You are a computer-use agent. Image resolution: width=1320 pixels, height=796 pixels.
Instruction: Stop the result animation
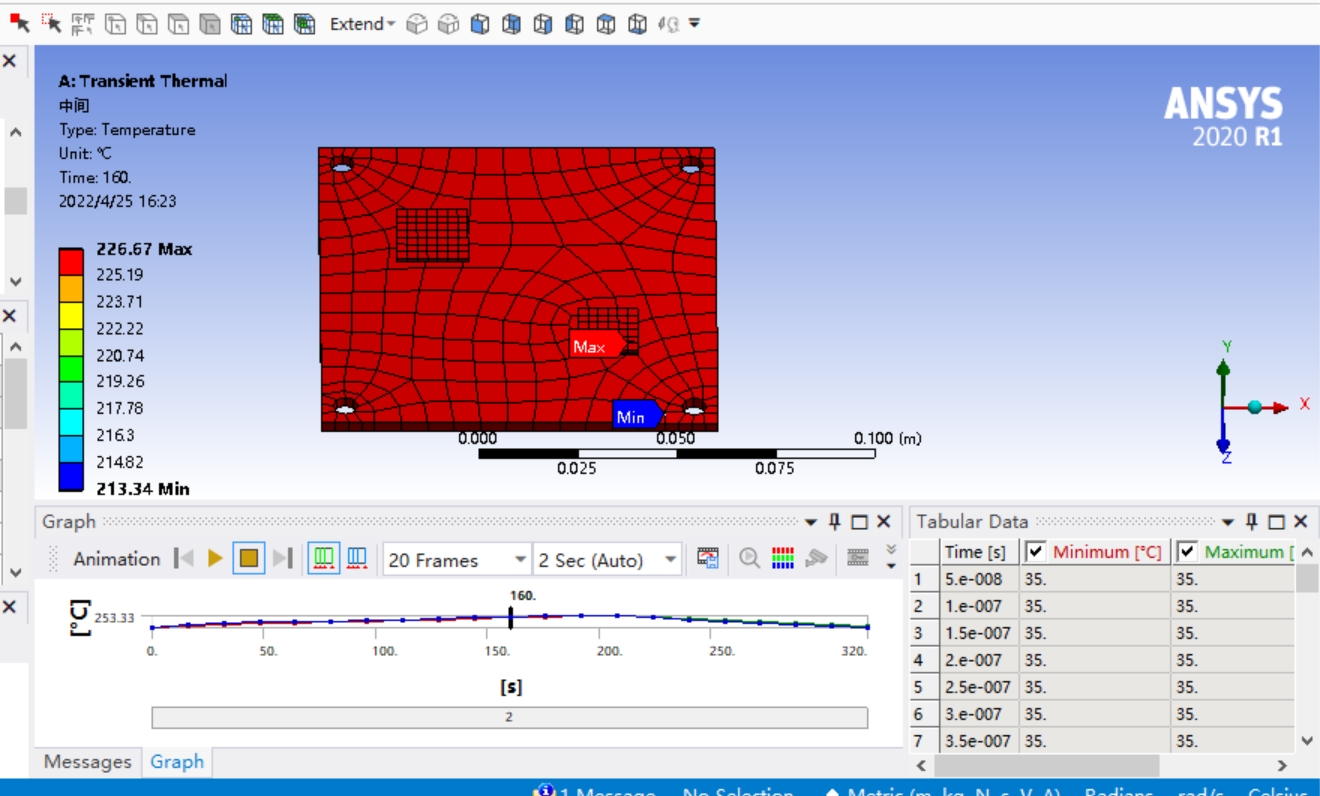pyautogui.click(x=249, y=559)
